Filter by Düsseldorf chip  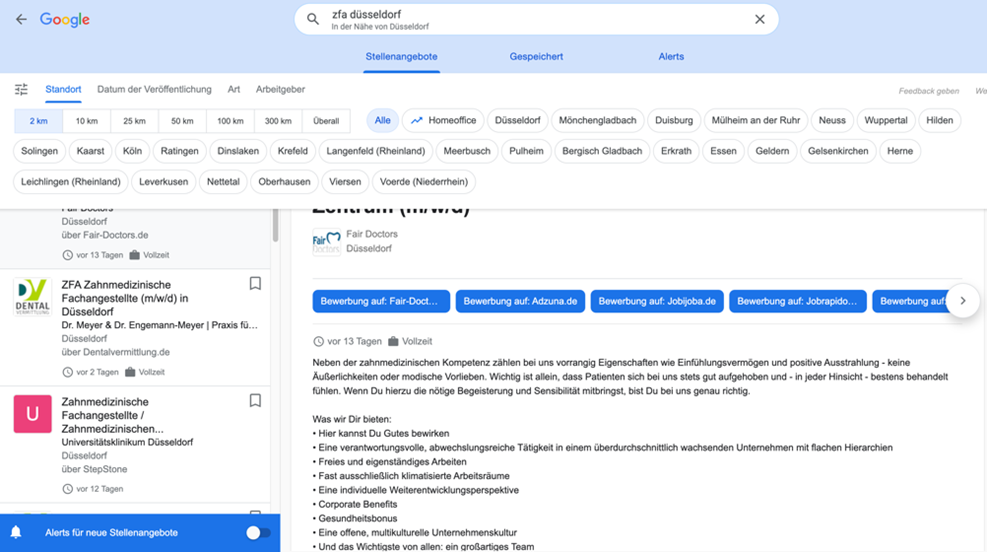tap(517, 120)
